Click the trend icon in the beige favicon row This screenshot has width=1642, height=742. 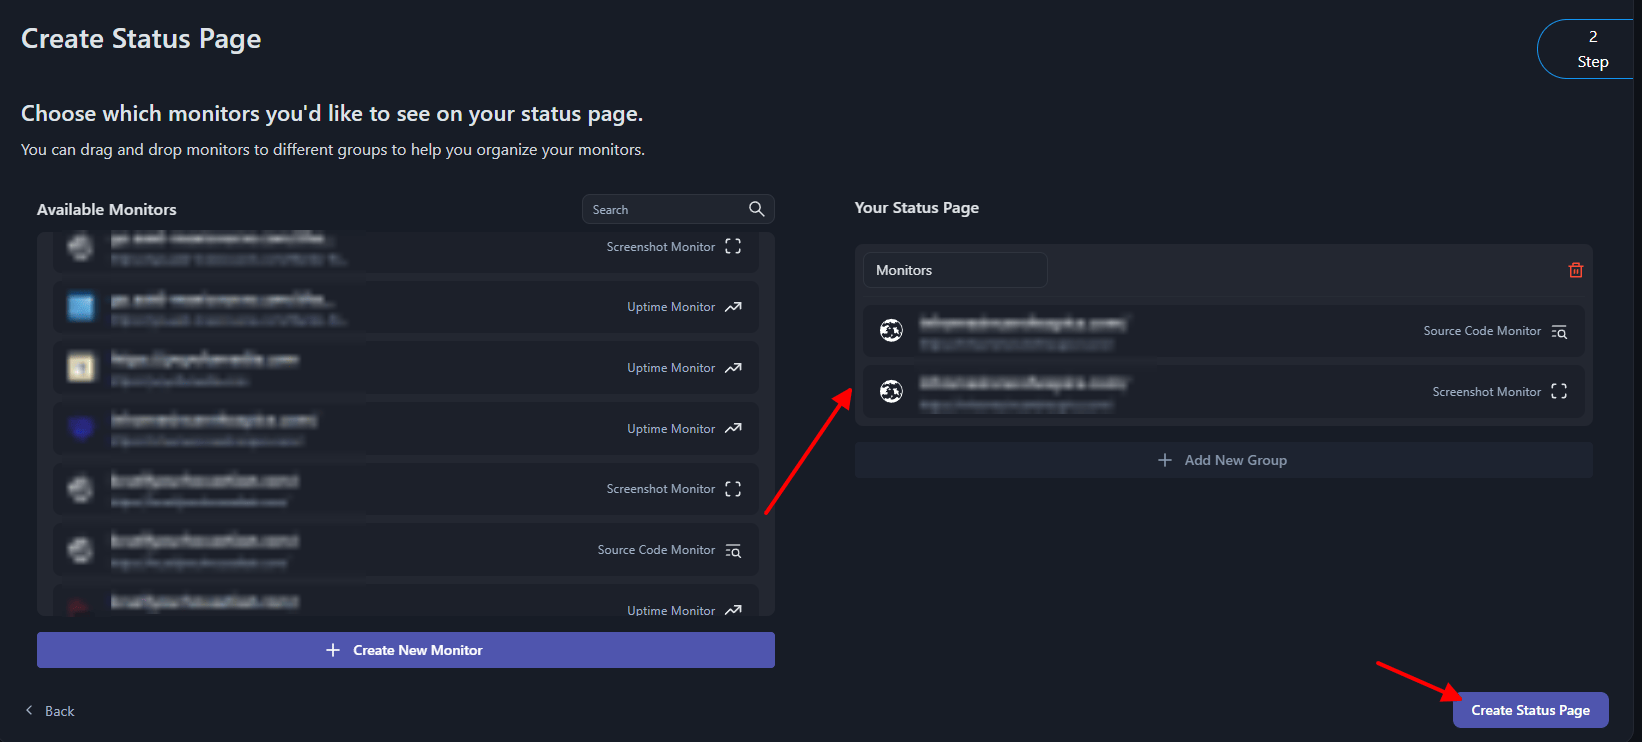point(733,368)
